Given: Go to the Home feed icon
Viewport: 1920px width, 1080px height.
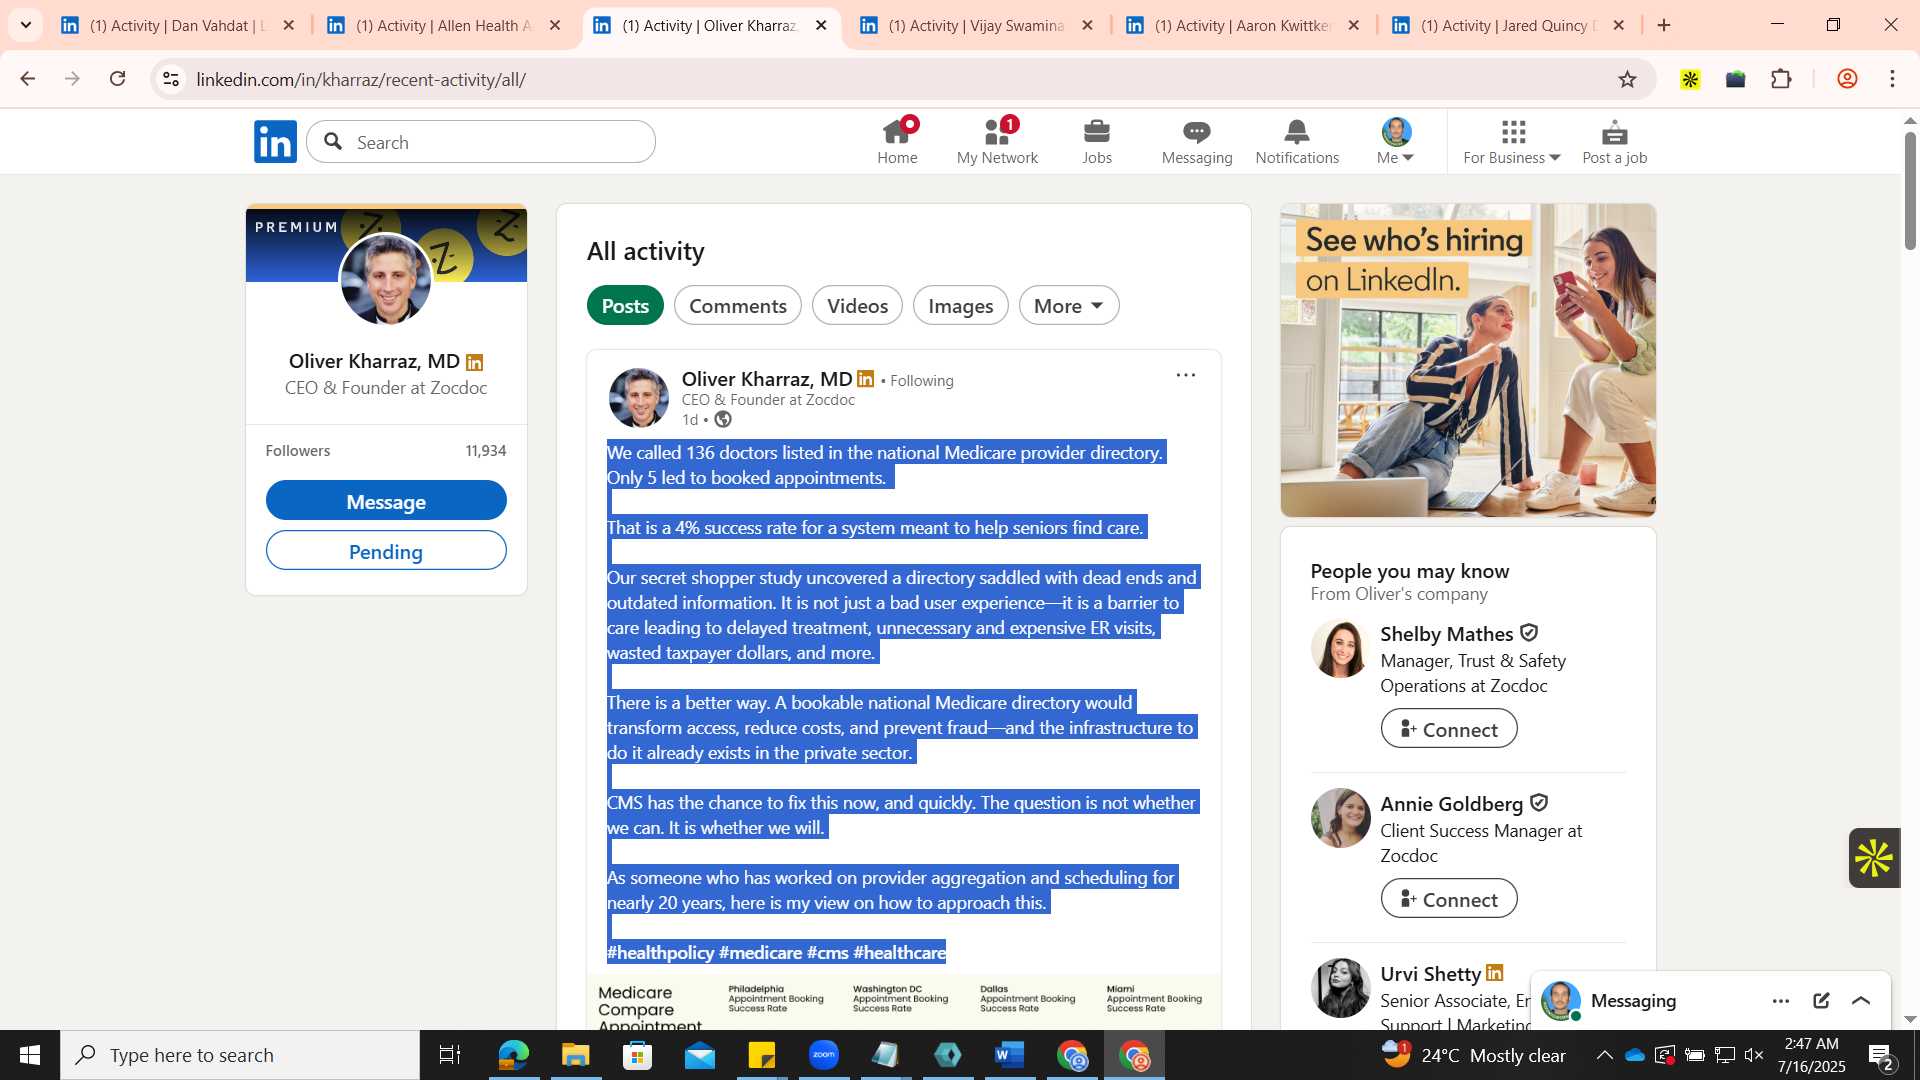Looking at the screenshot, I should tap(897, 142).
